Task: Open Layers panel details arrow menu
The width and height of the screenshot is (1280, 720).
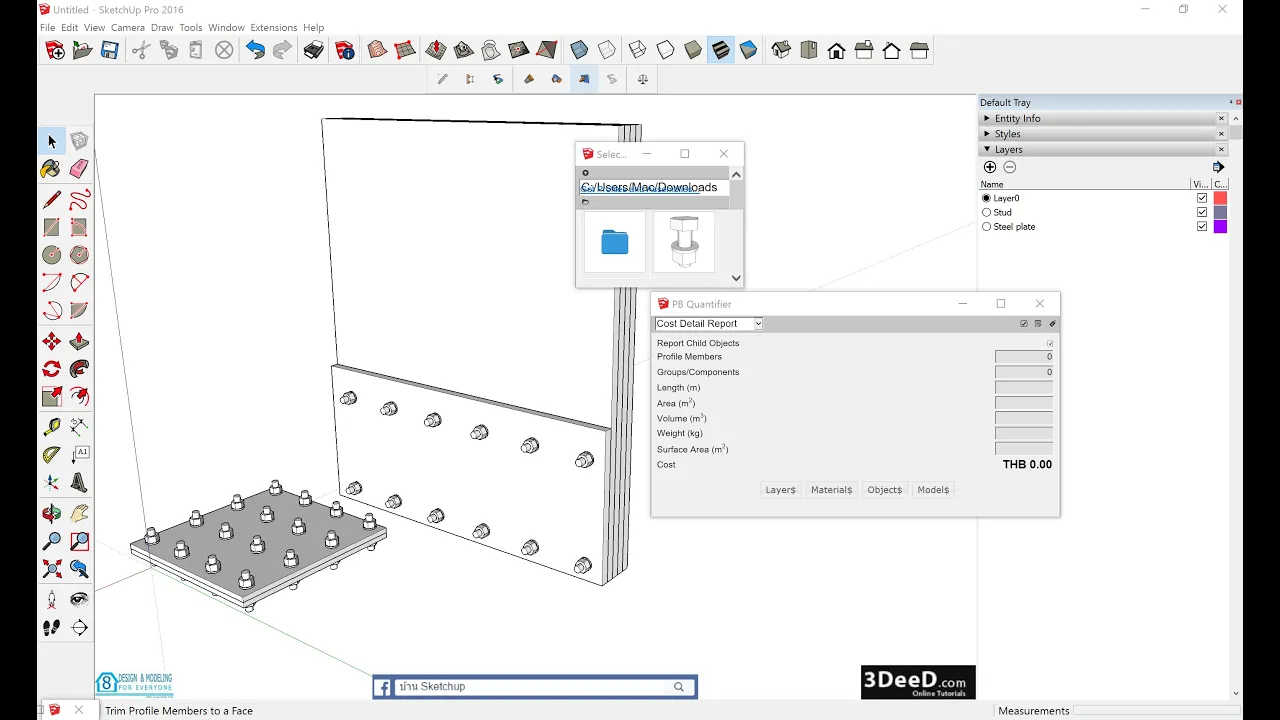Action: click(x=1218, y=167)
